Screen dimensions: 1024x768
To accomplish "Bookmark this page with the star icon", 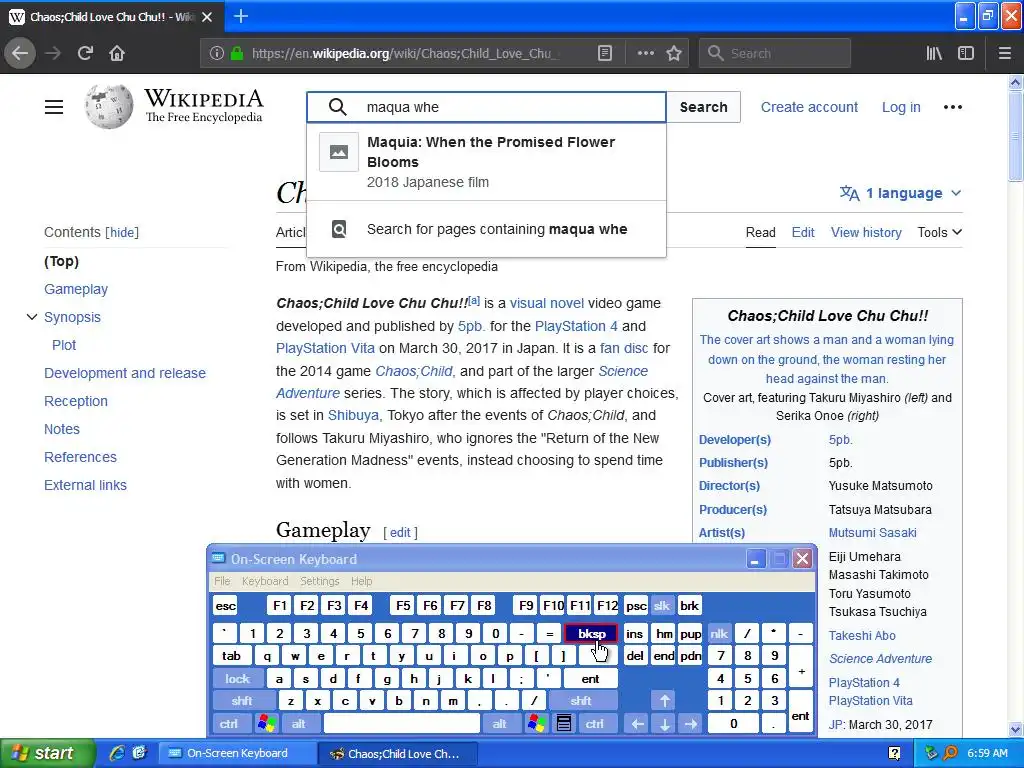I will pos(674,54).
